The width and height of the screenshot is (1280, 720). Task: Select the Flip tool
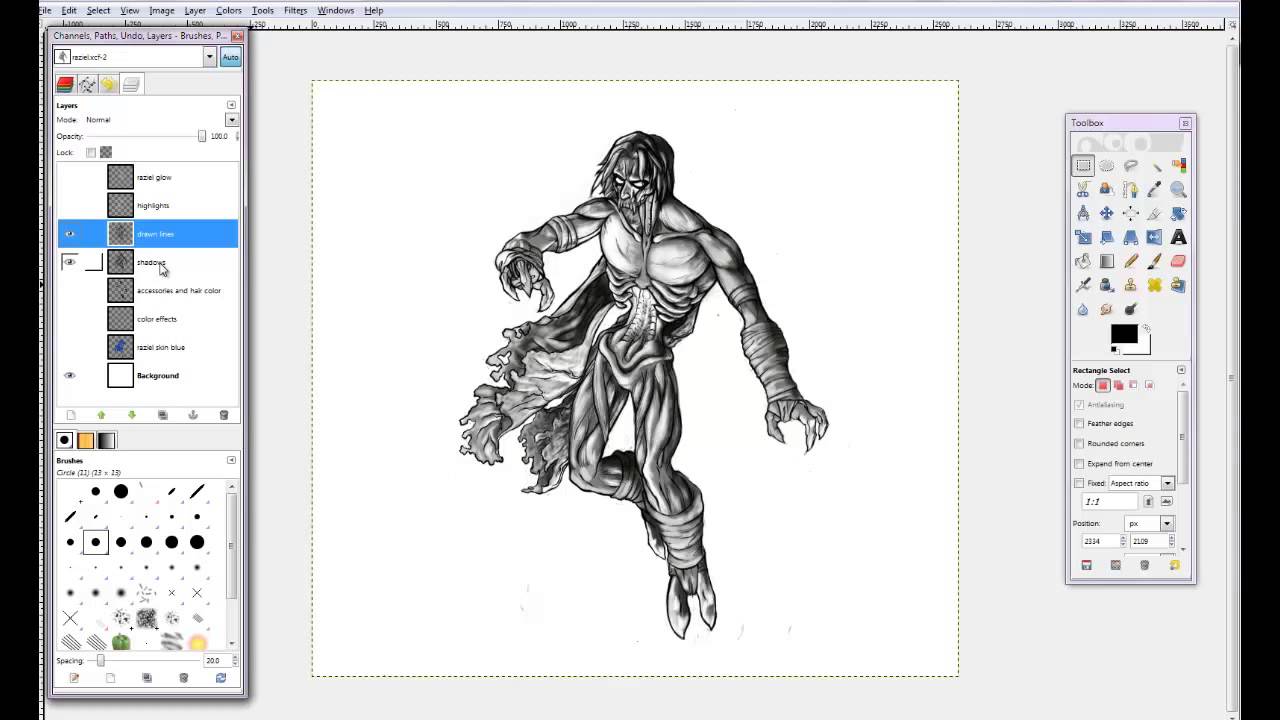coord(1155,237)
